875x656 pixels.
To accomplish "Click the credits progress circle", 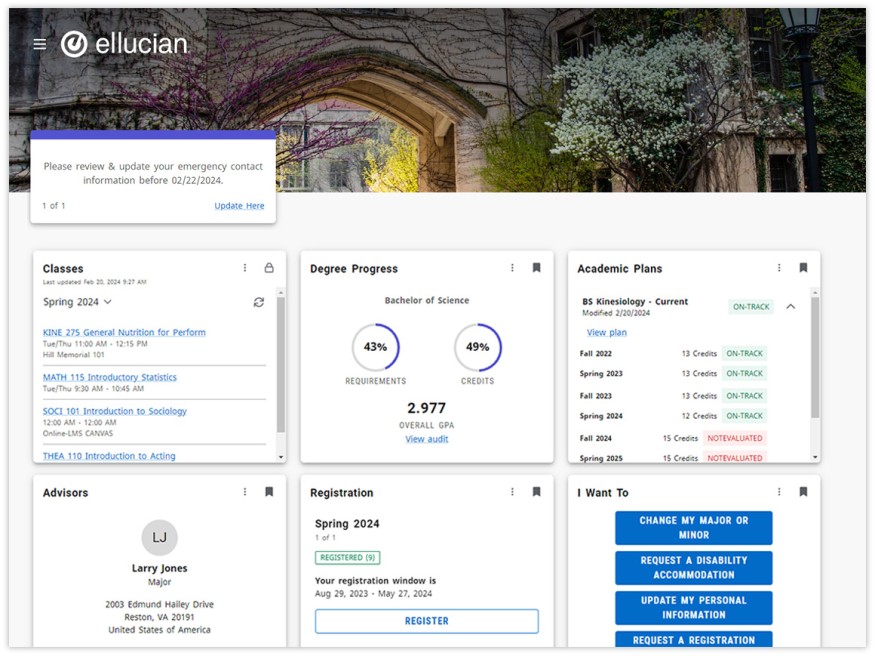I will coord(478,347).
